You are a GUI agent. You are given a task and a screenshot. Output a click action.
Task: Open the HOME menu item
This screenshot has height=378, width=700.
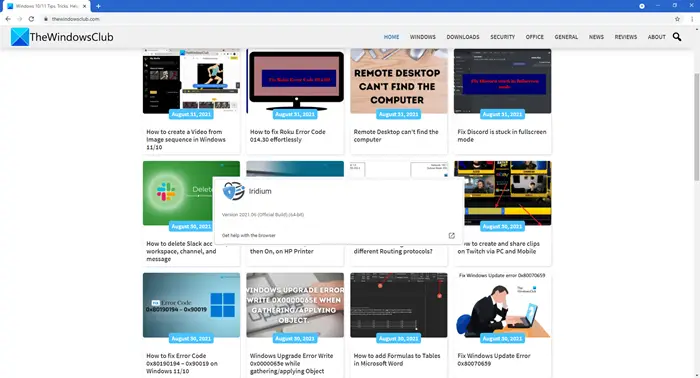point(392,37)
